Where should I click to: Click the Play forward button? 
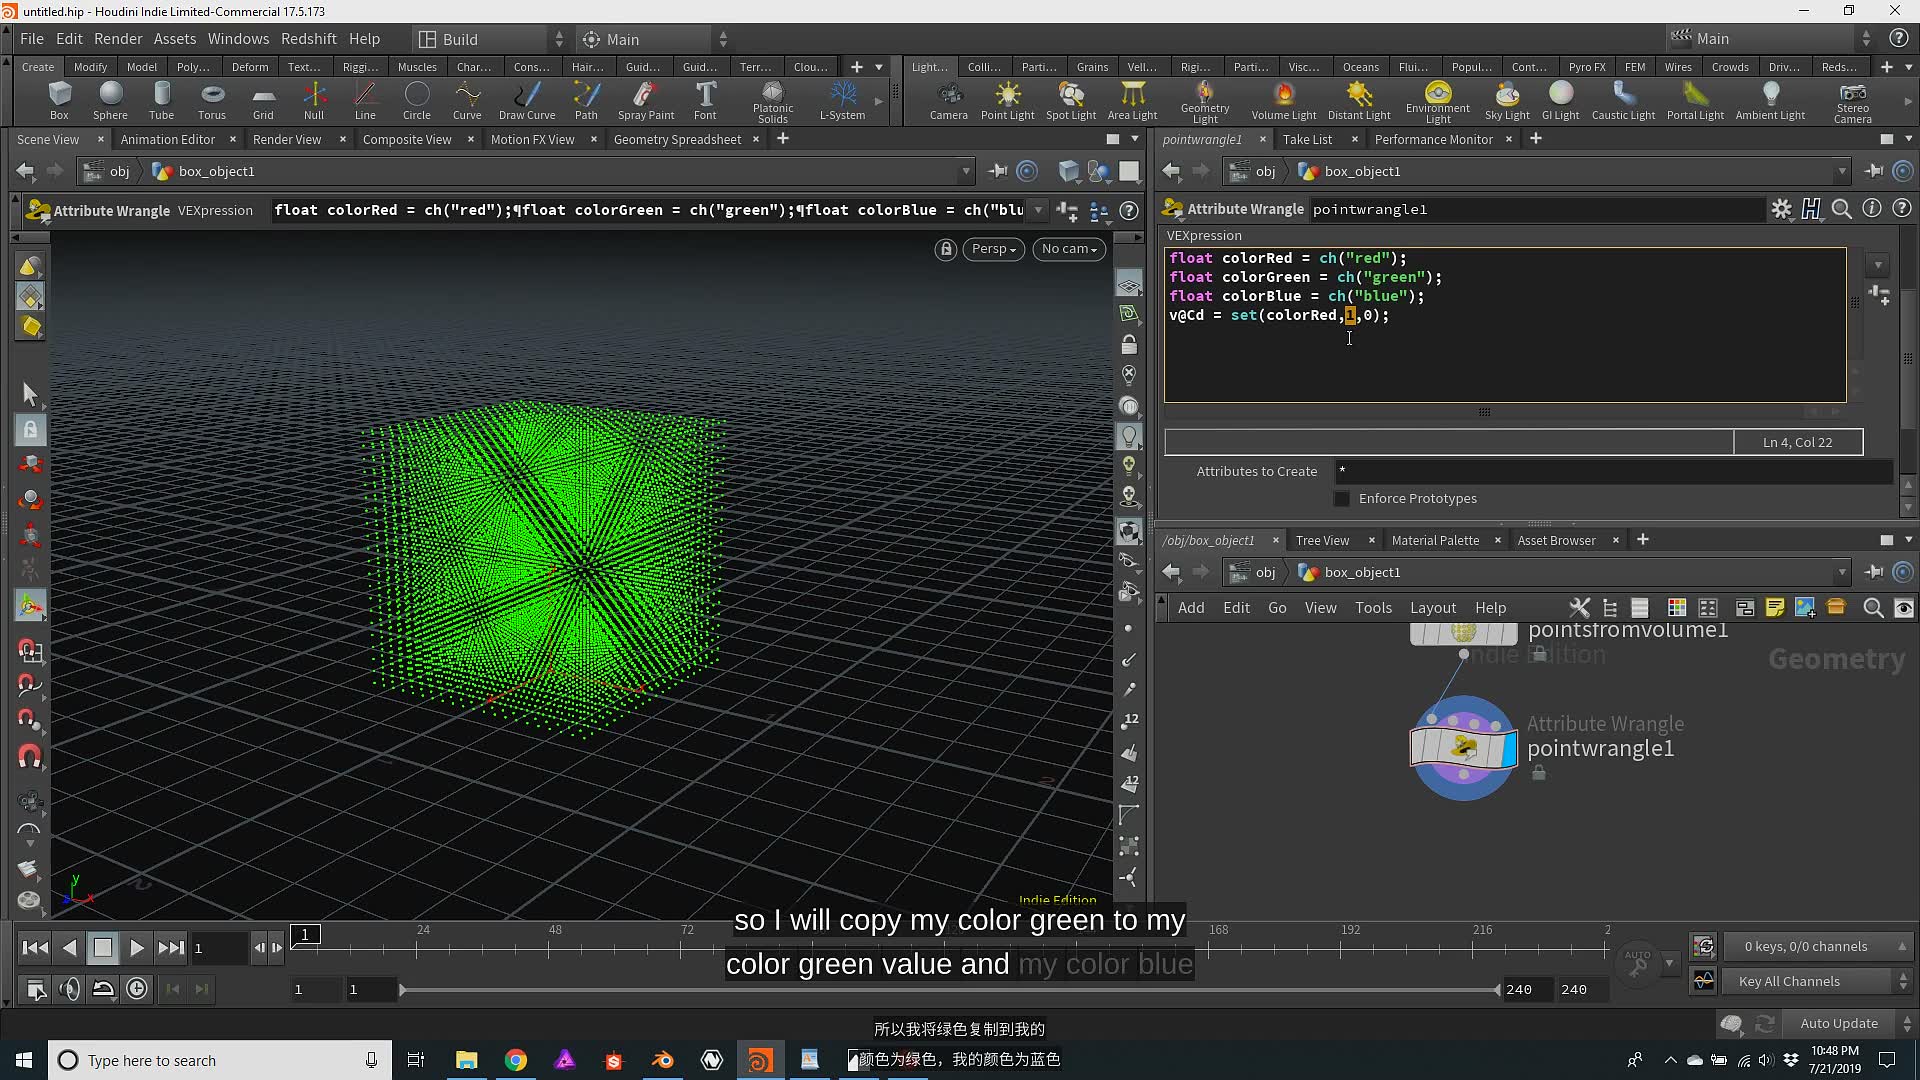click(137, 947)
